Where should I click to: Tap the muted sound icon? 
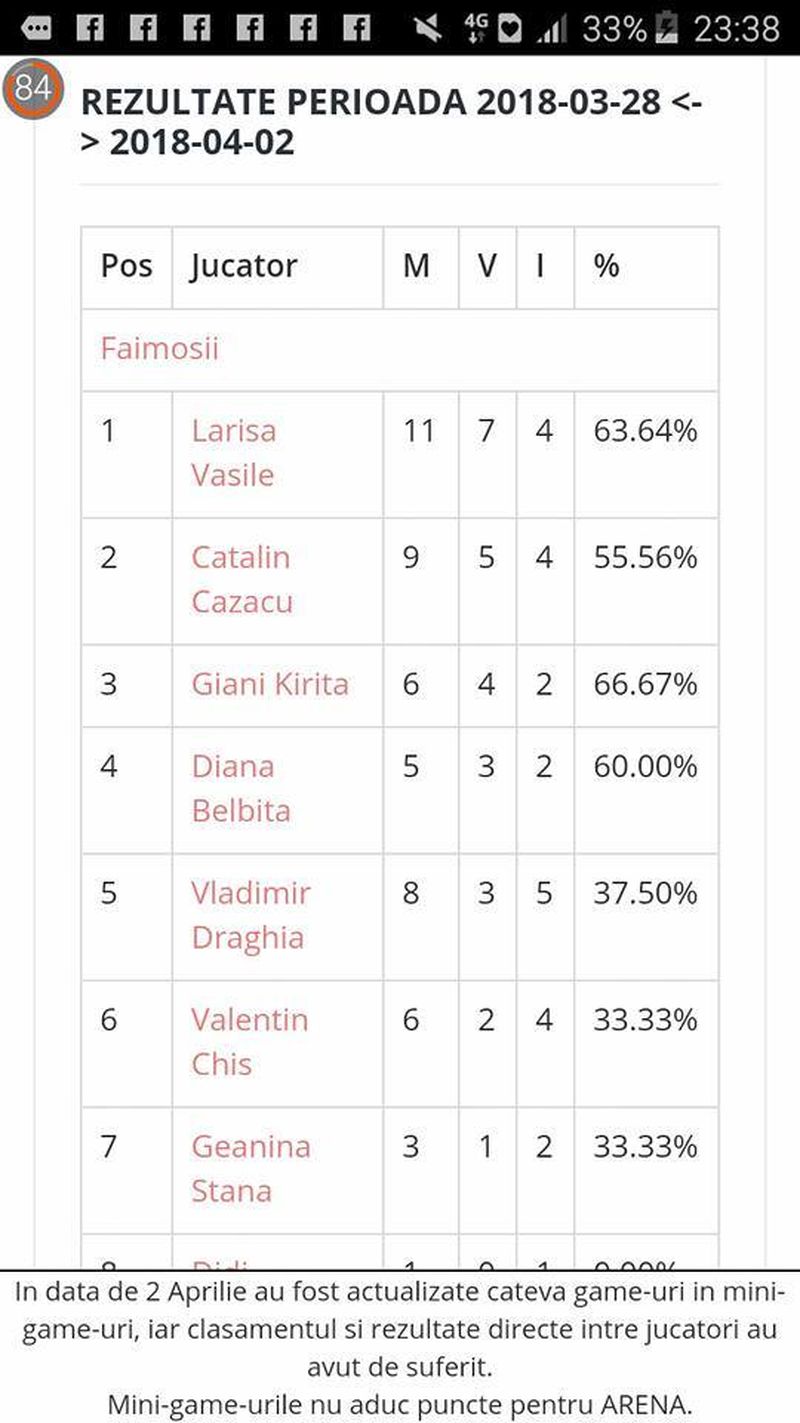tap(429, 28)
